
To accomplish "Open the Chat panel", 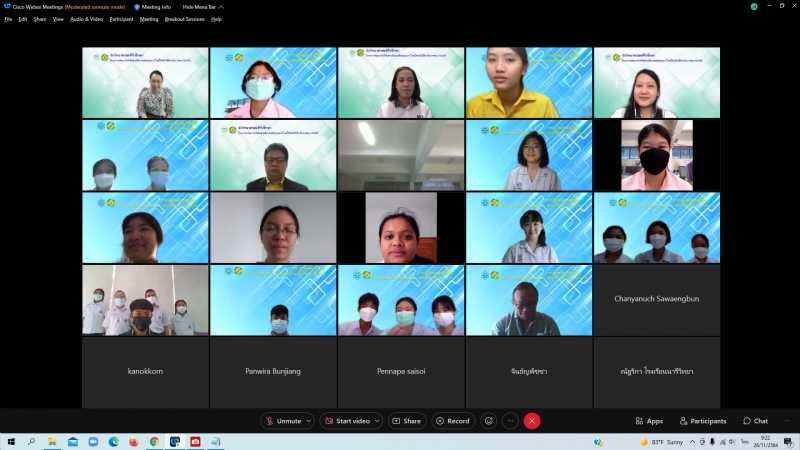I will [x=755, y=421].
